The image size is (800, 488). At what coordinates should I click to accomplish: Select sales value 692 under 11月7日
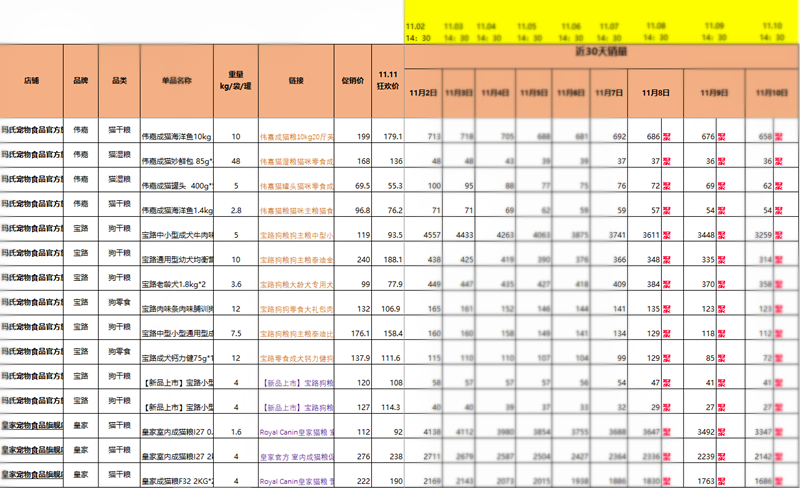coord(609,131)
